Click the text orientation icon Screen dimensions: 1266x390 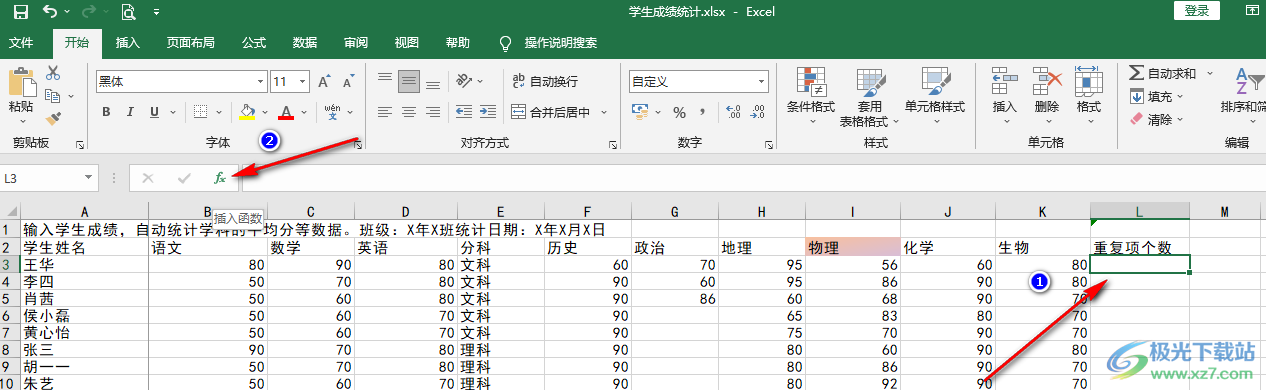[464, 81]
